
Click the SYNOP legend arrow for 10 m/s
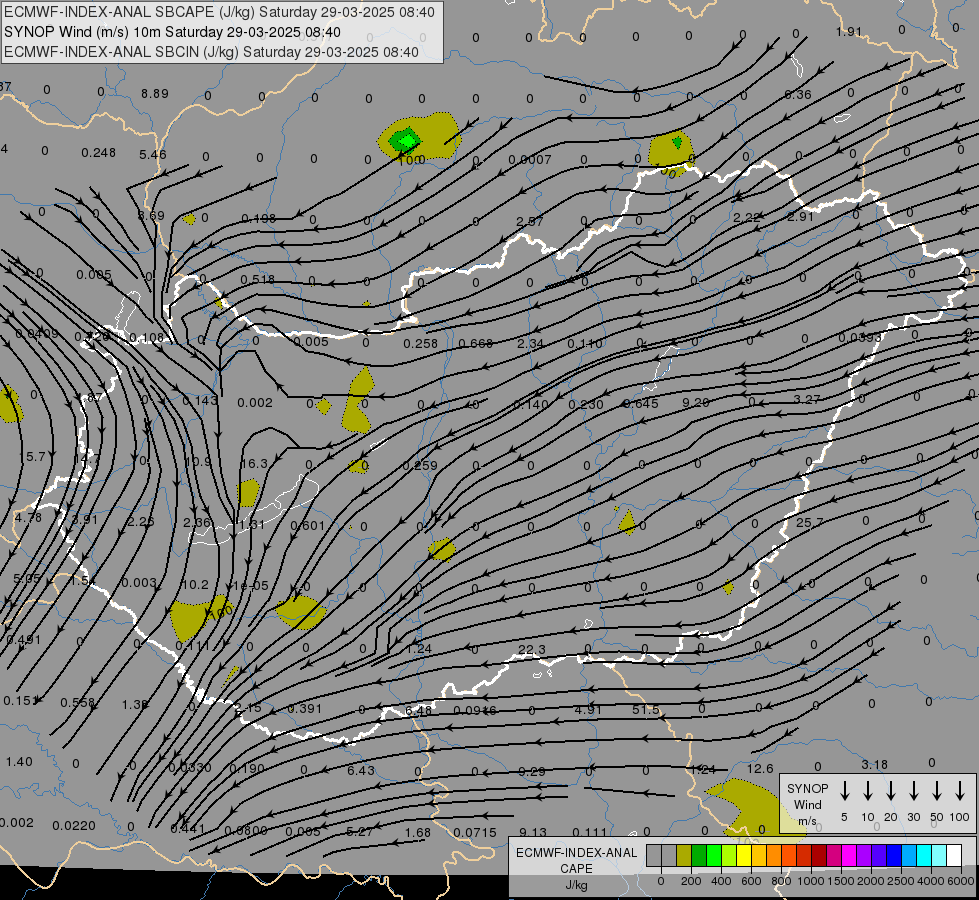tap(868, 791)
